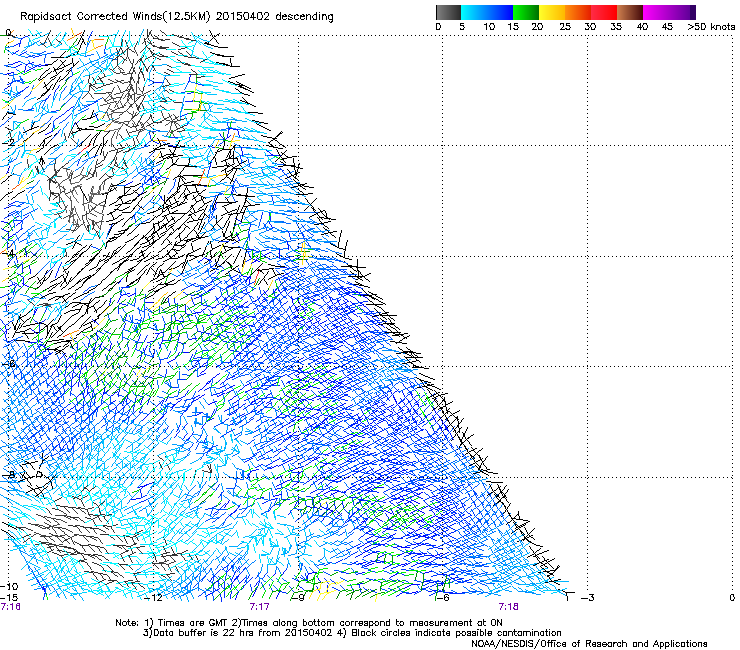Click the cyan-to-blue 5–15 knots legend gradient
This screenshot has height=650, width=740.
[487, 12]
